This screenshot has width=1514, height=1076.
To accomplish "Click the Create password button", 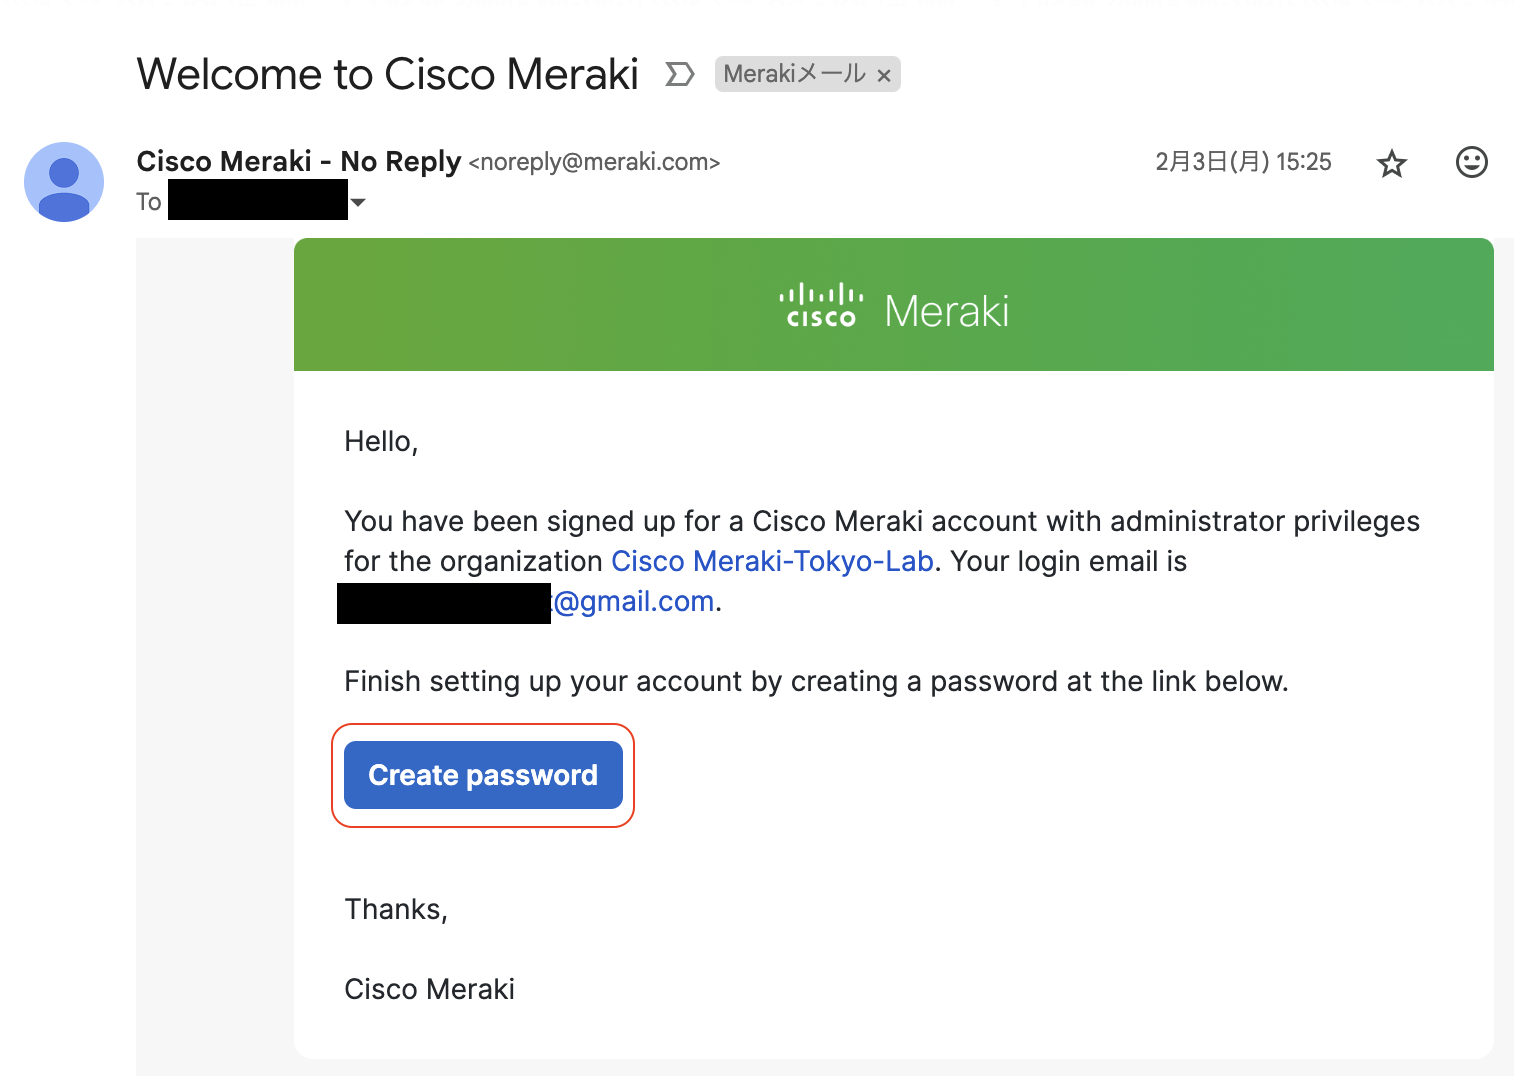I will point(483,775).
